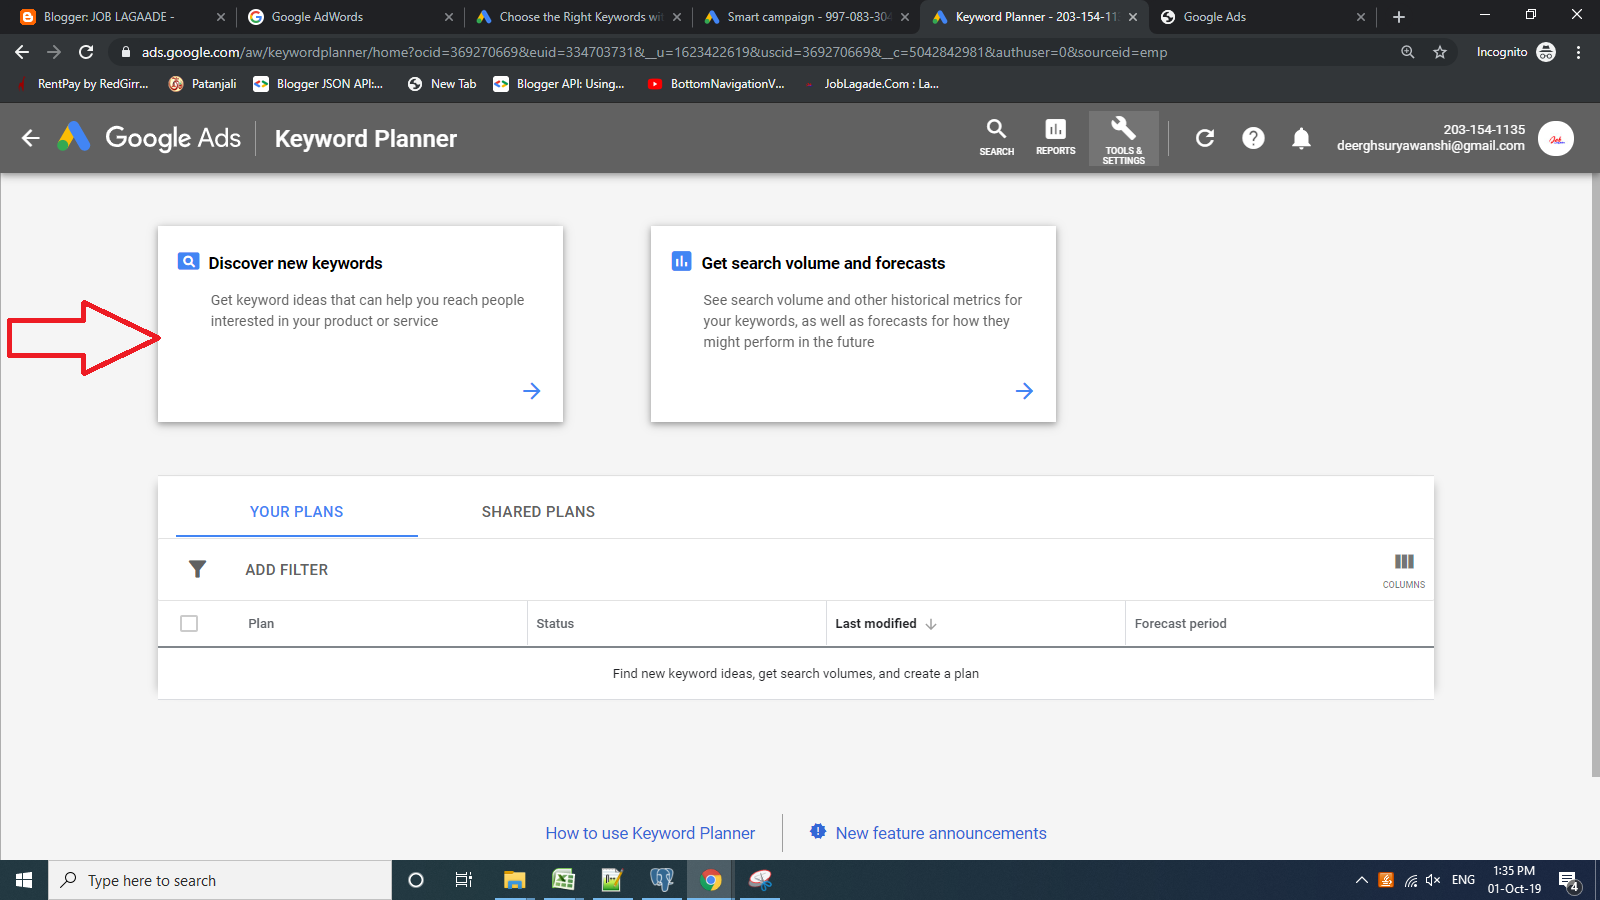This screenshot has width=1600, height=900.
Task: Click the arrow on Discover new keywords card
Action: pyautogui.click(x=532, y=391)
